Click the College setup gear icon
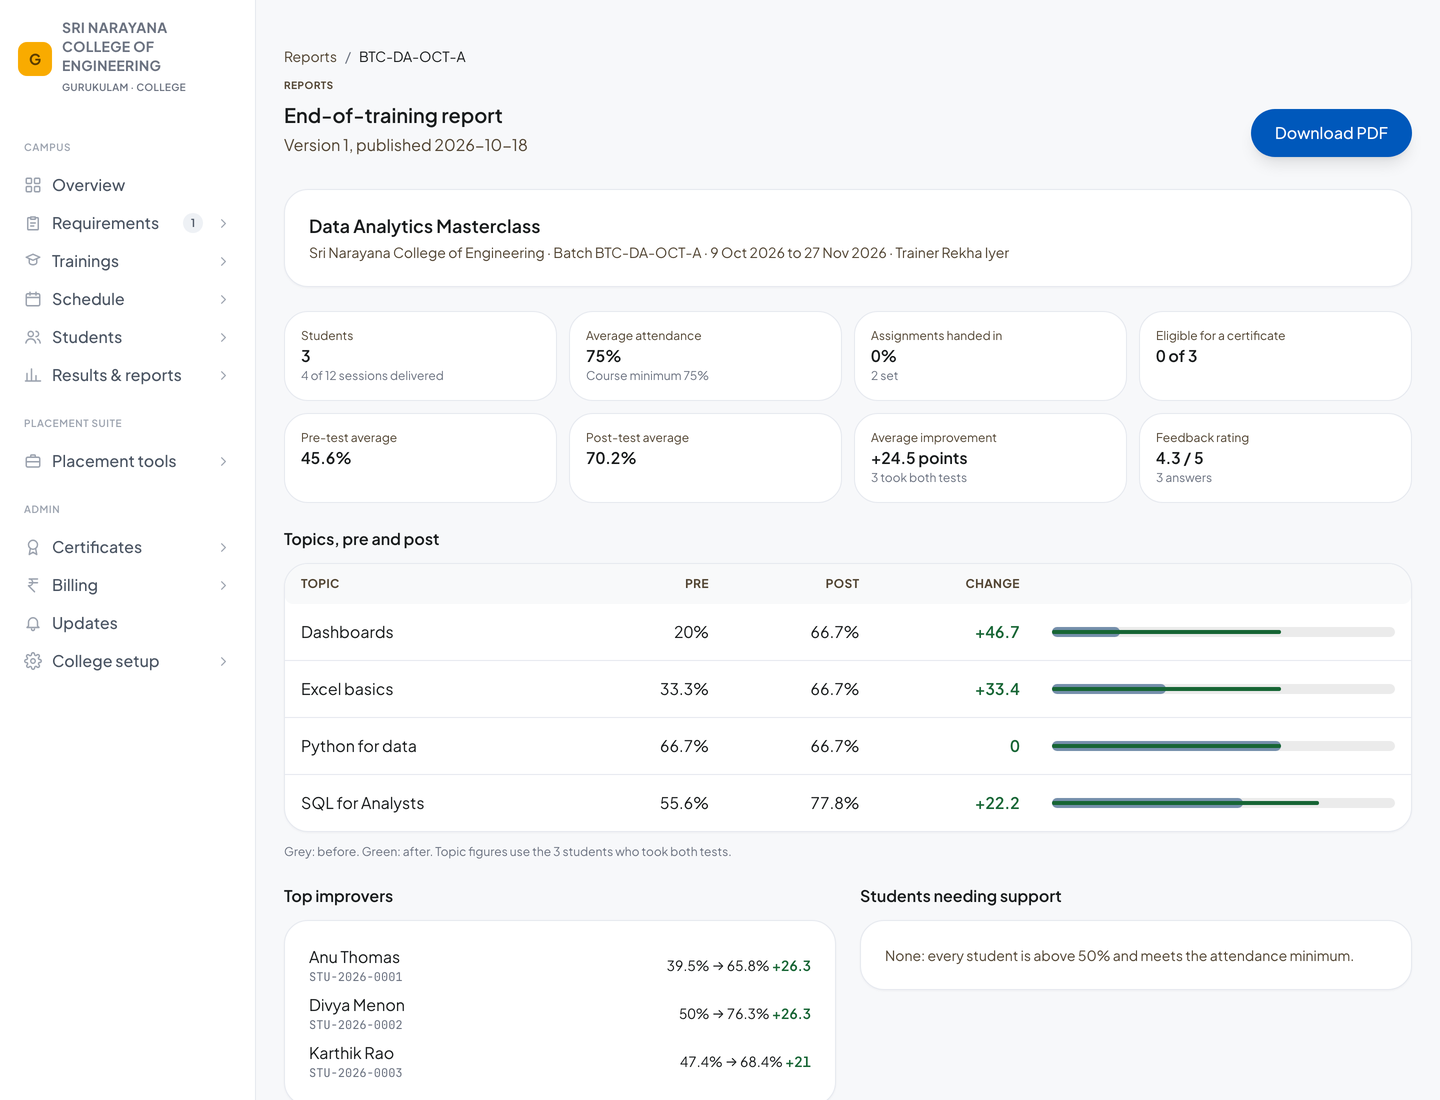 pos(33,661)
